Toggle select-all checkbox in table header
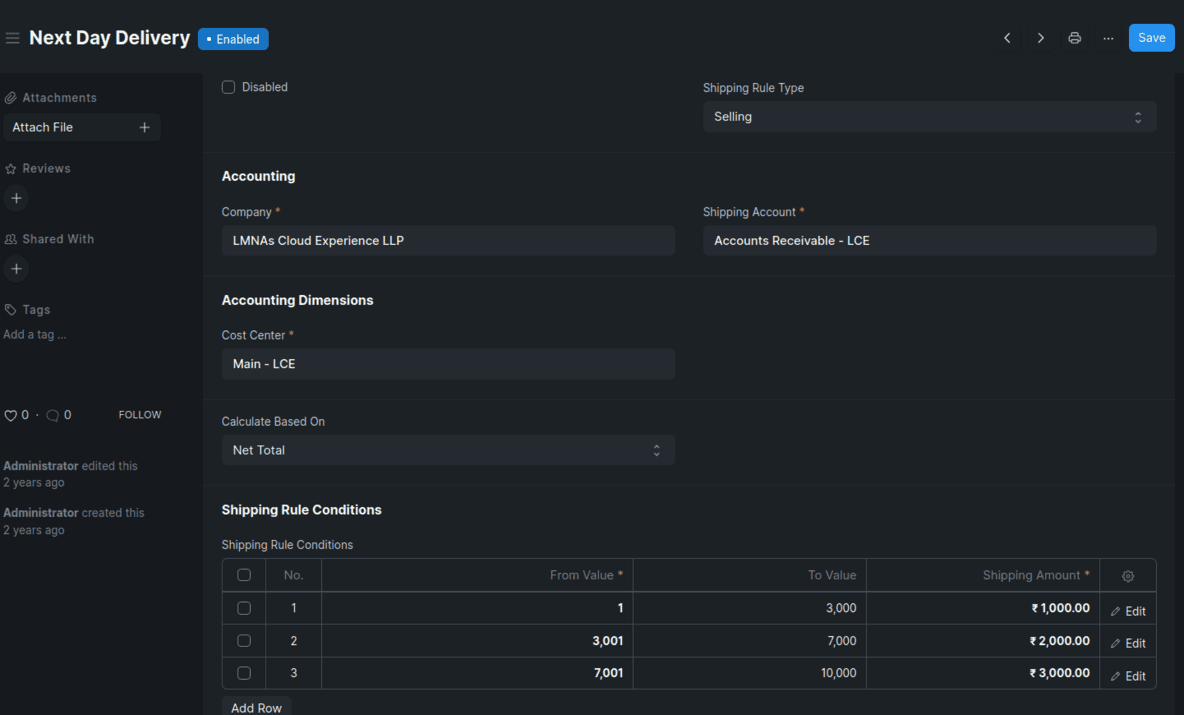1184x715 pixels. (244, 575)
